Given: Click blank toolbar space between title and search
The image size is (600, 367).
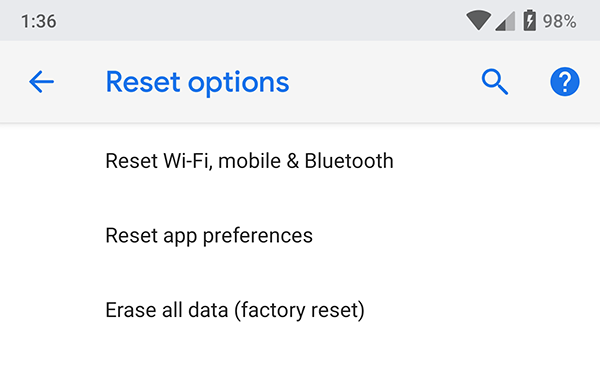Looking at the screenshot, I should tap(383, 82).
